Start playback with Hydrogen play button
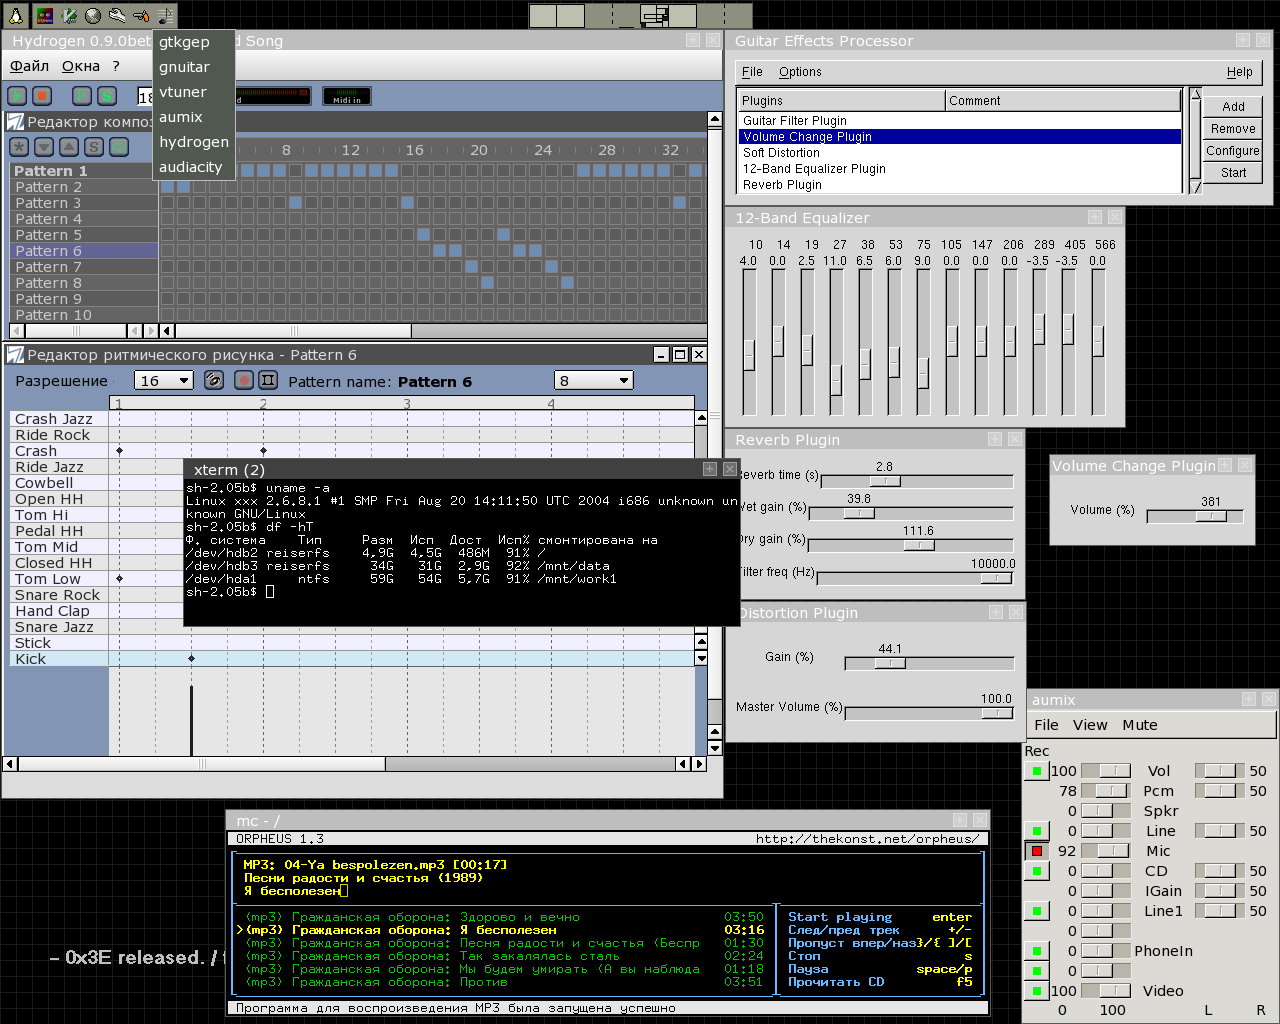This screenshot has width=1280, height=1024. click(17, 96)
